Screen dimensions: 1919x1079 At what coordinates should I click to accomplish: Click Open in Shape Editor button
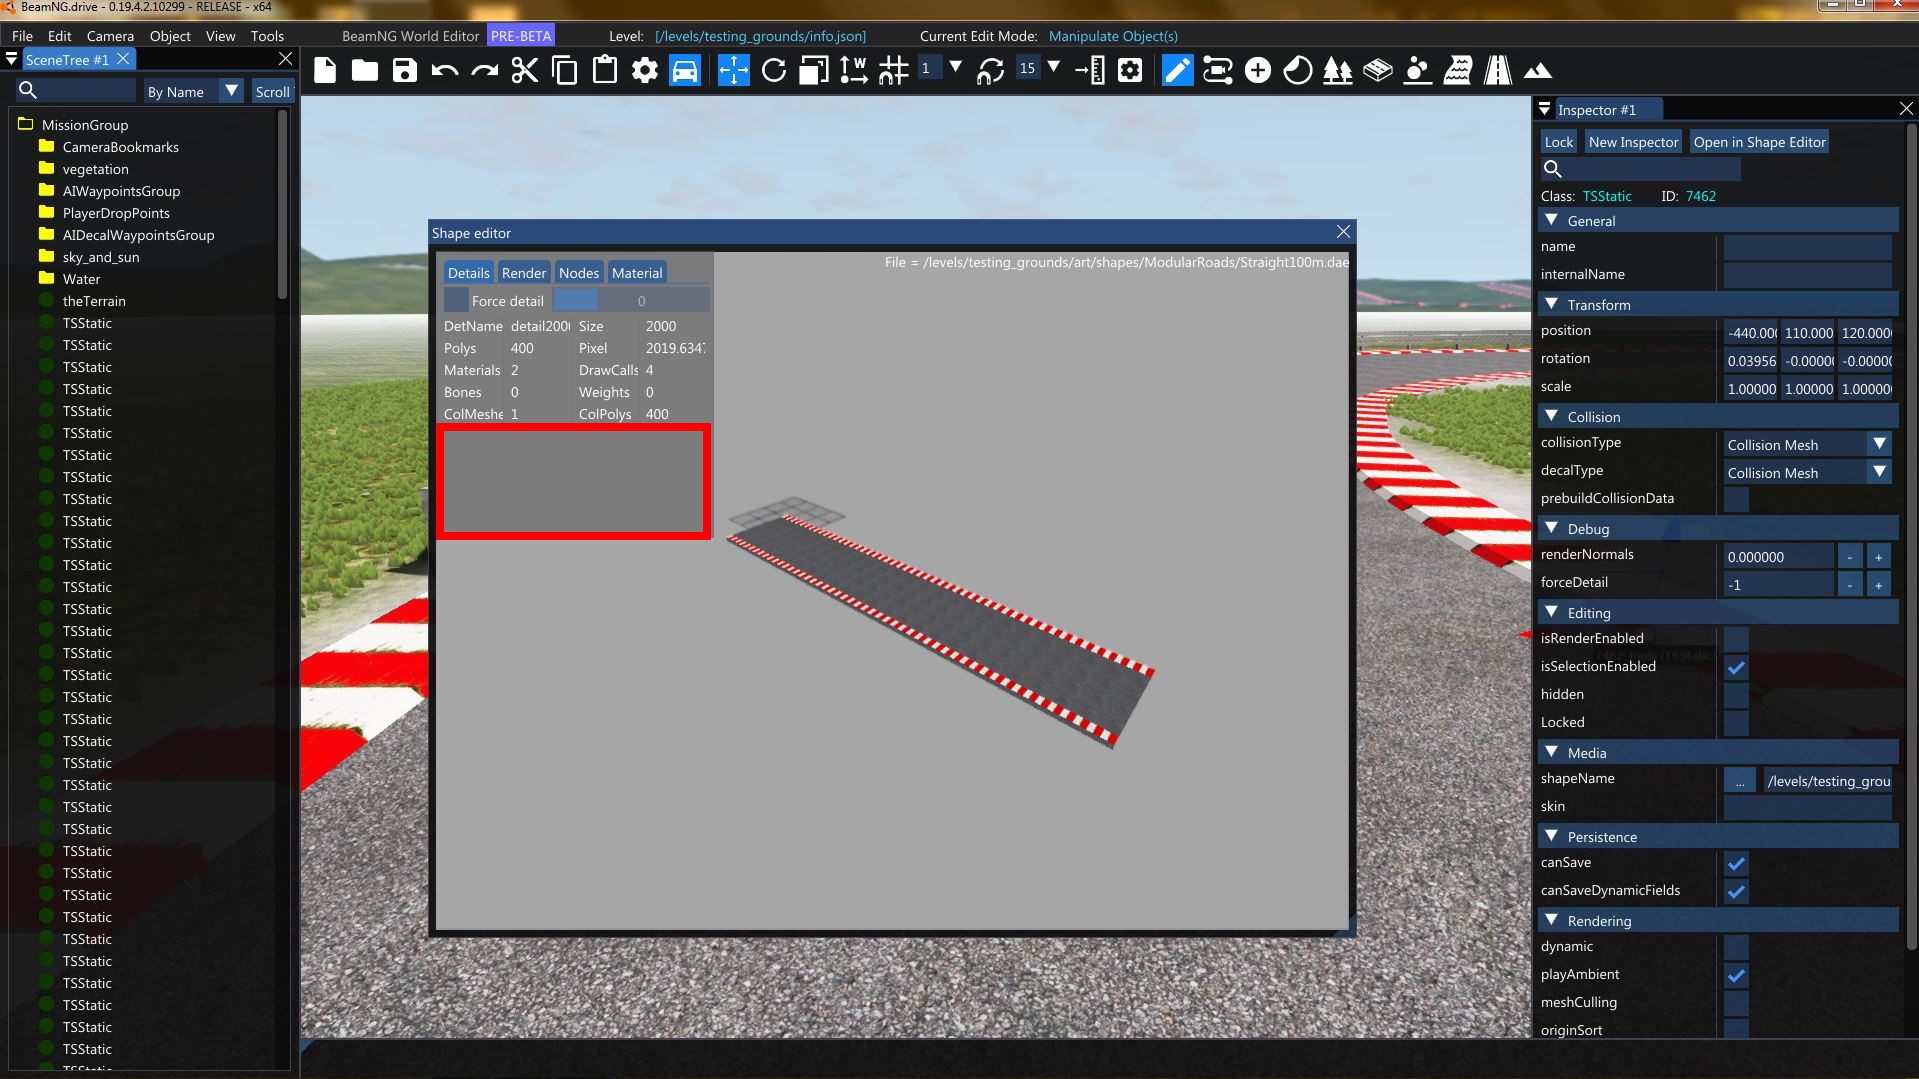[x=1759, y=142]
